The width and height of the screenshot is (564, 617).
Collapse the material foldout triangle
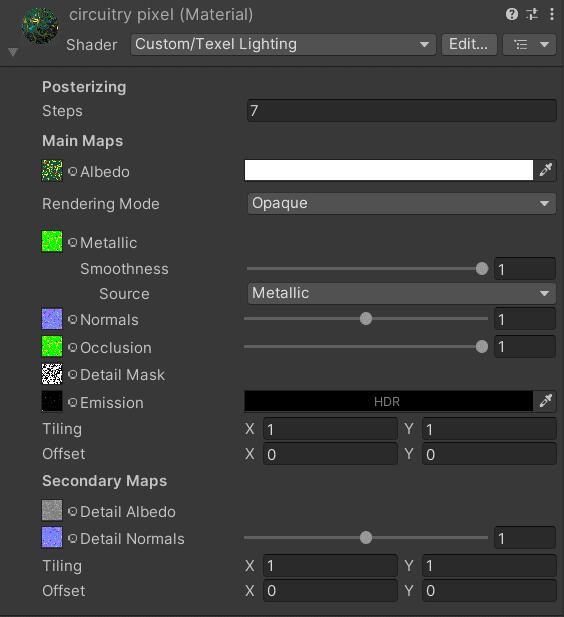click(x=13, y=52)
